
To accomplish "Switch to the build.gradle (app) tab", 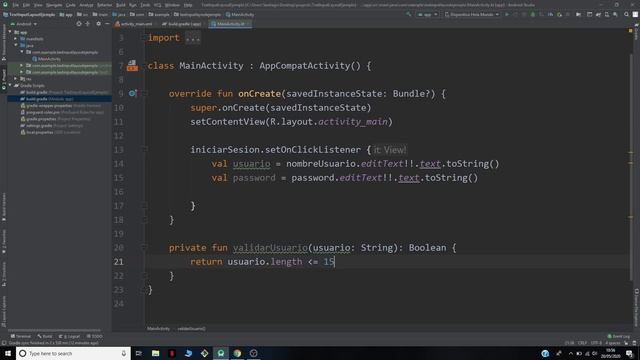I will 182,24.
